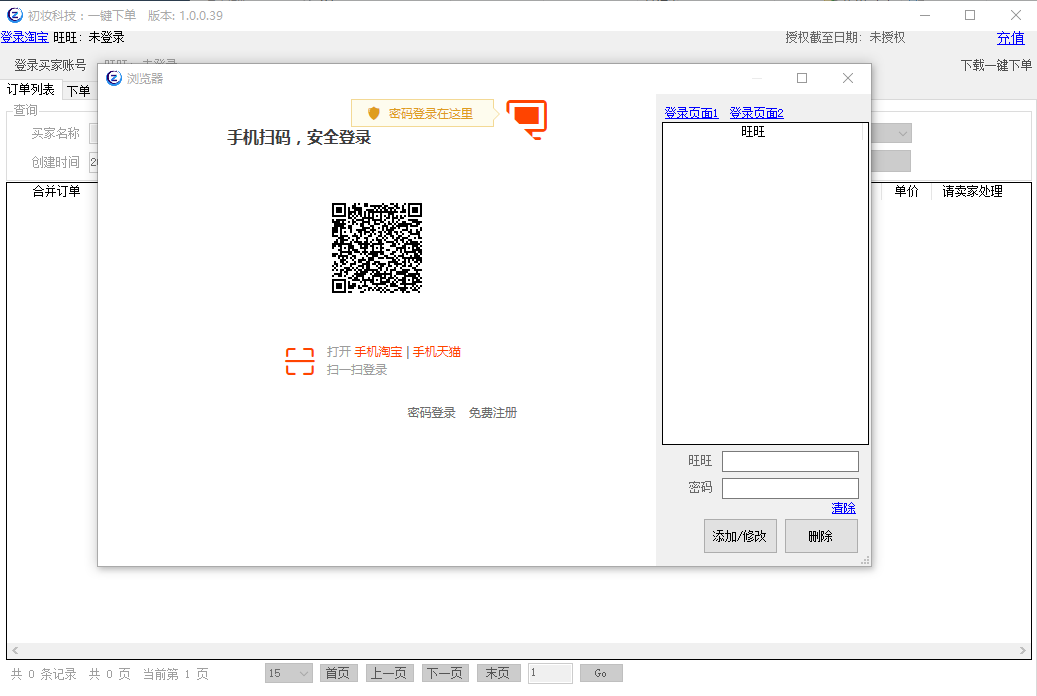The height and width of the screenshot is (696, 1037).
Task: Go to 下一页 in pagination
Action: pos(445,674)
